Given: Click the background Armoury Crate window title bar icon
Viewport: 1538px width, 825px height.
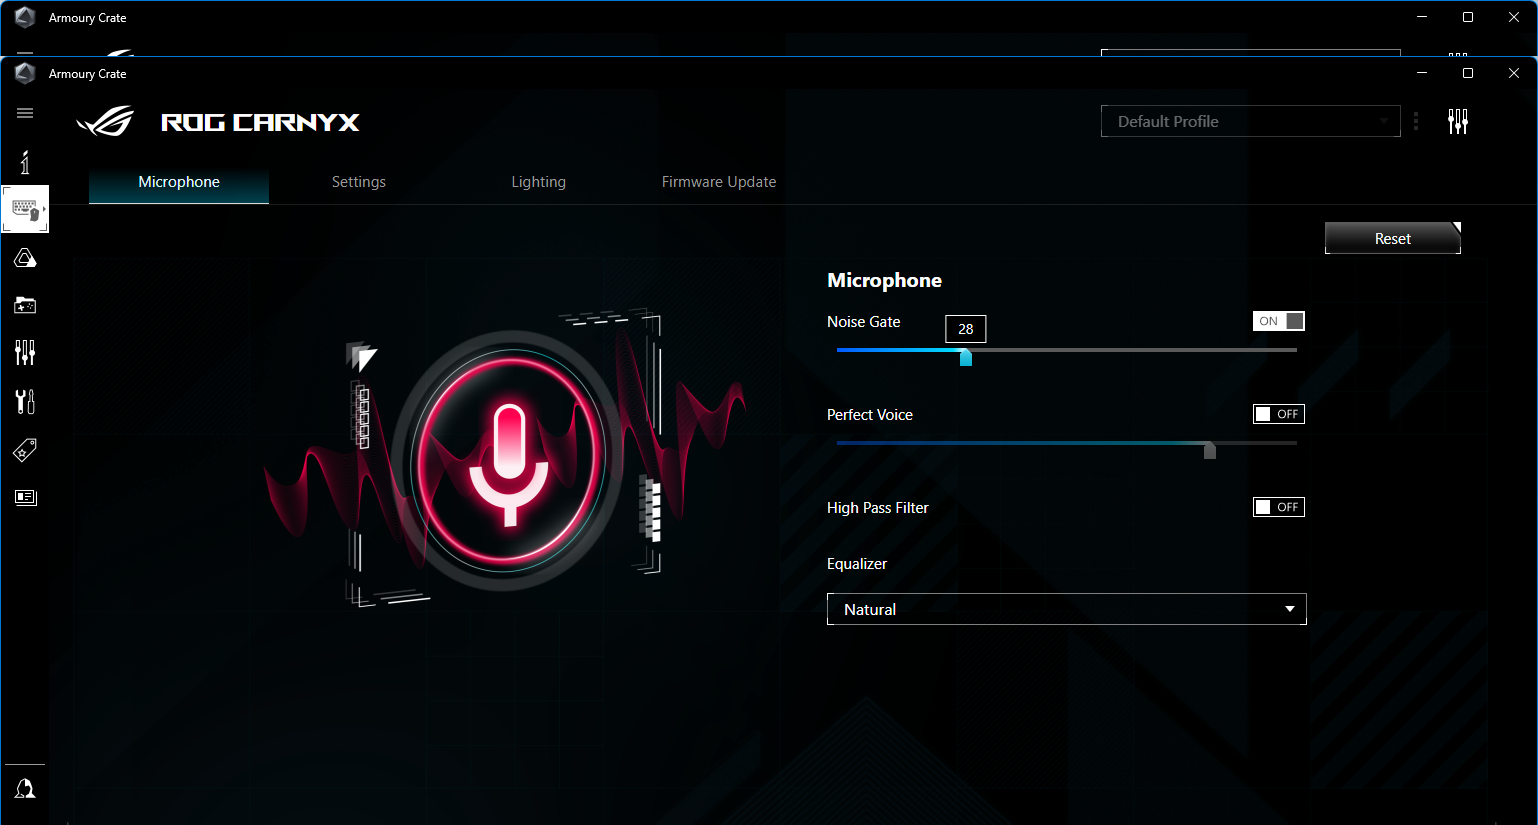Looking at the screenshot, I should pyautogui.click(x=25, y=17).
